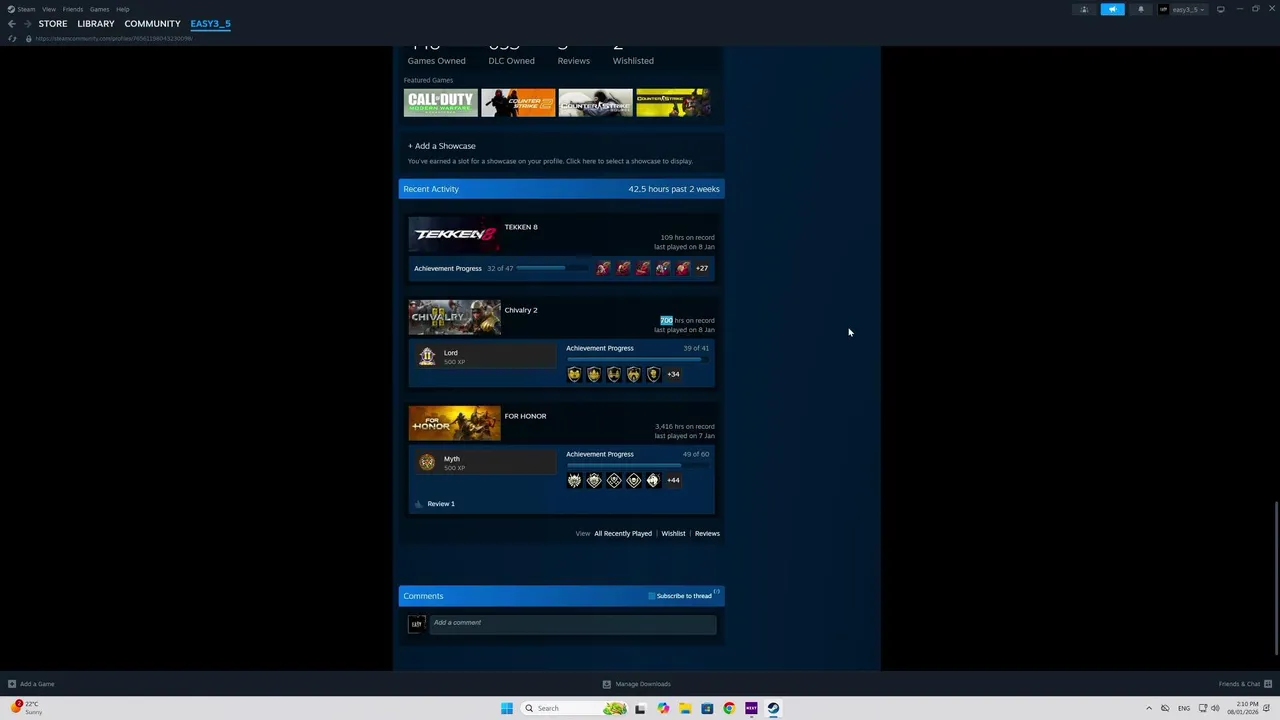Screen dimensions: 1280x720
Task: Open Manage Downloads
Action: 637,684
